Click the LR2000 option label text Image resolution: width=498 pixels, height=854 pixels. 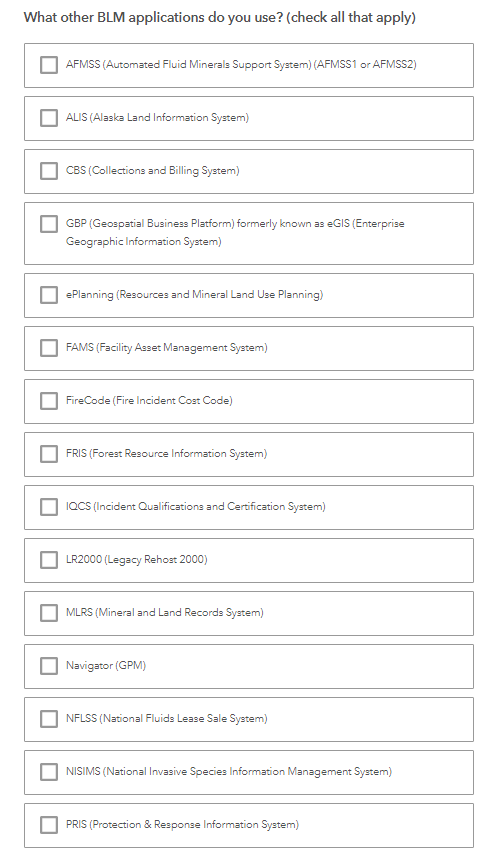point(137,559)
